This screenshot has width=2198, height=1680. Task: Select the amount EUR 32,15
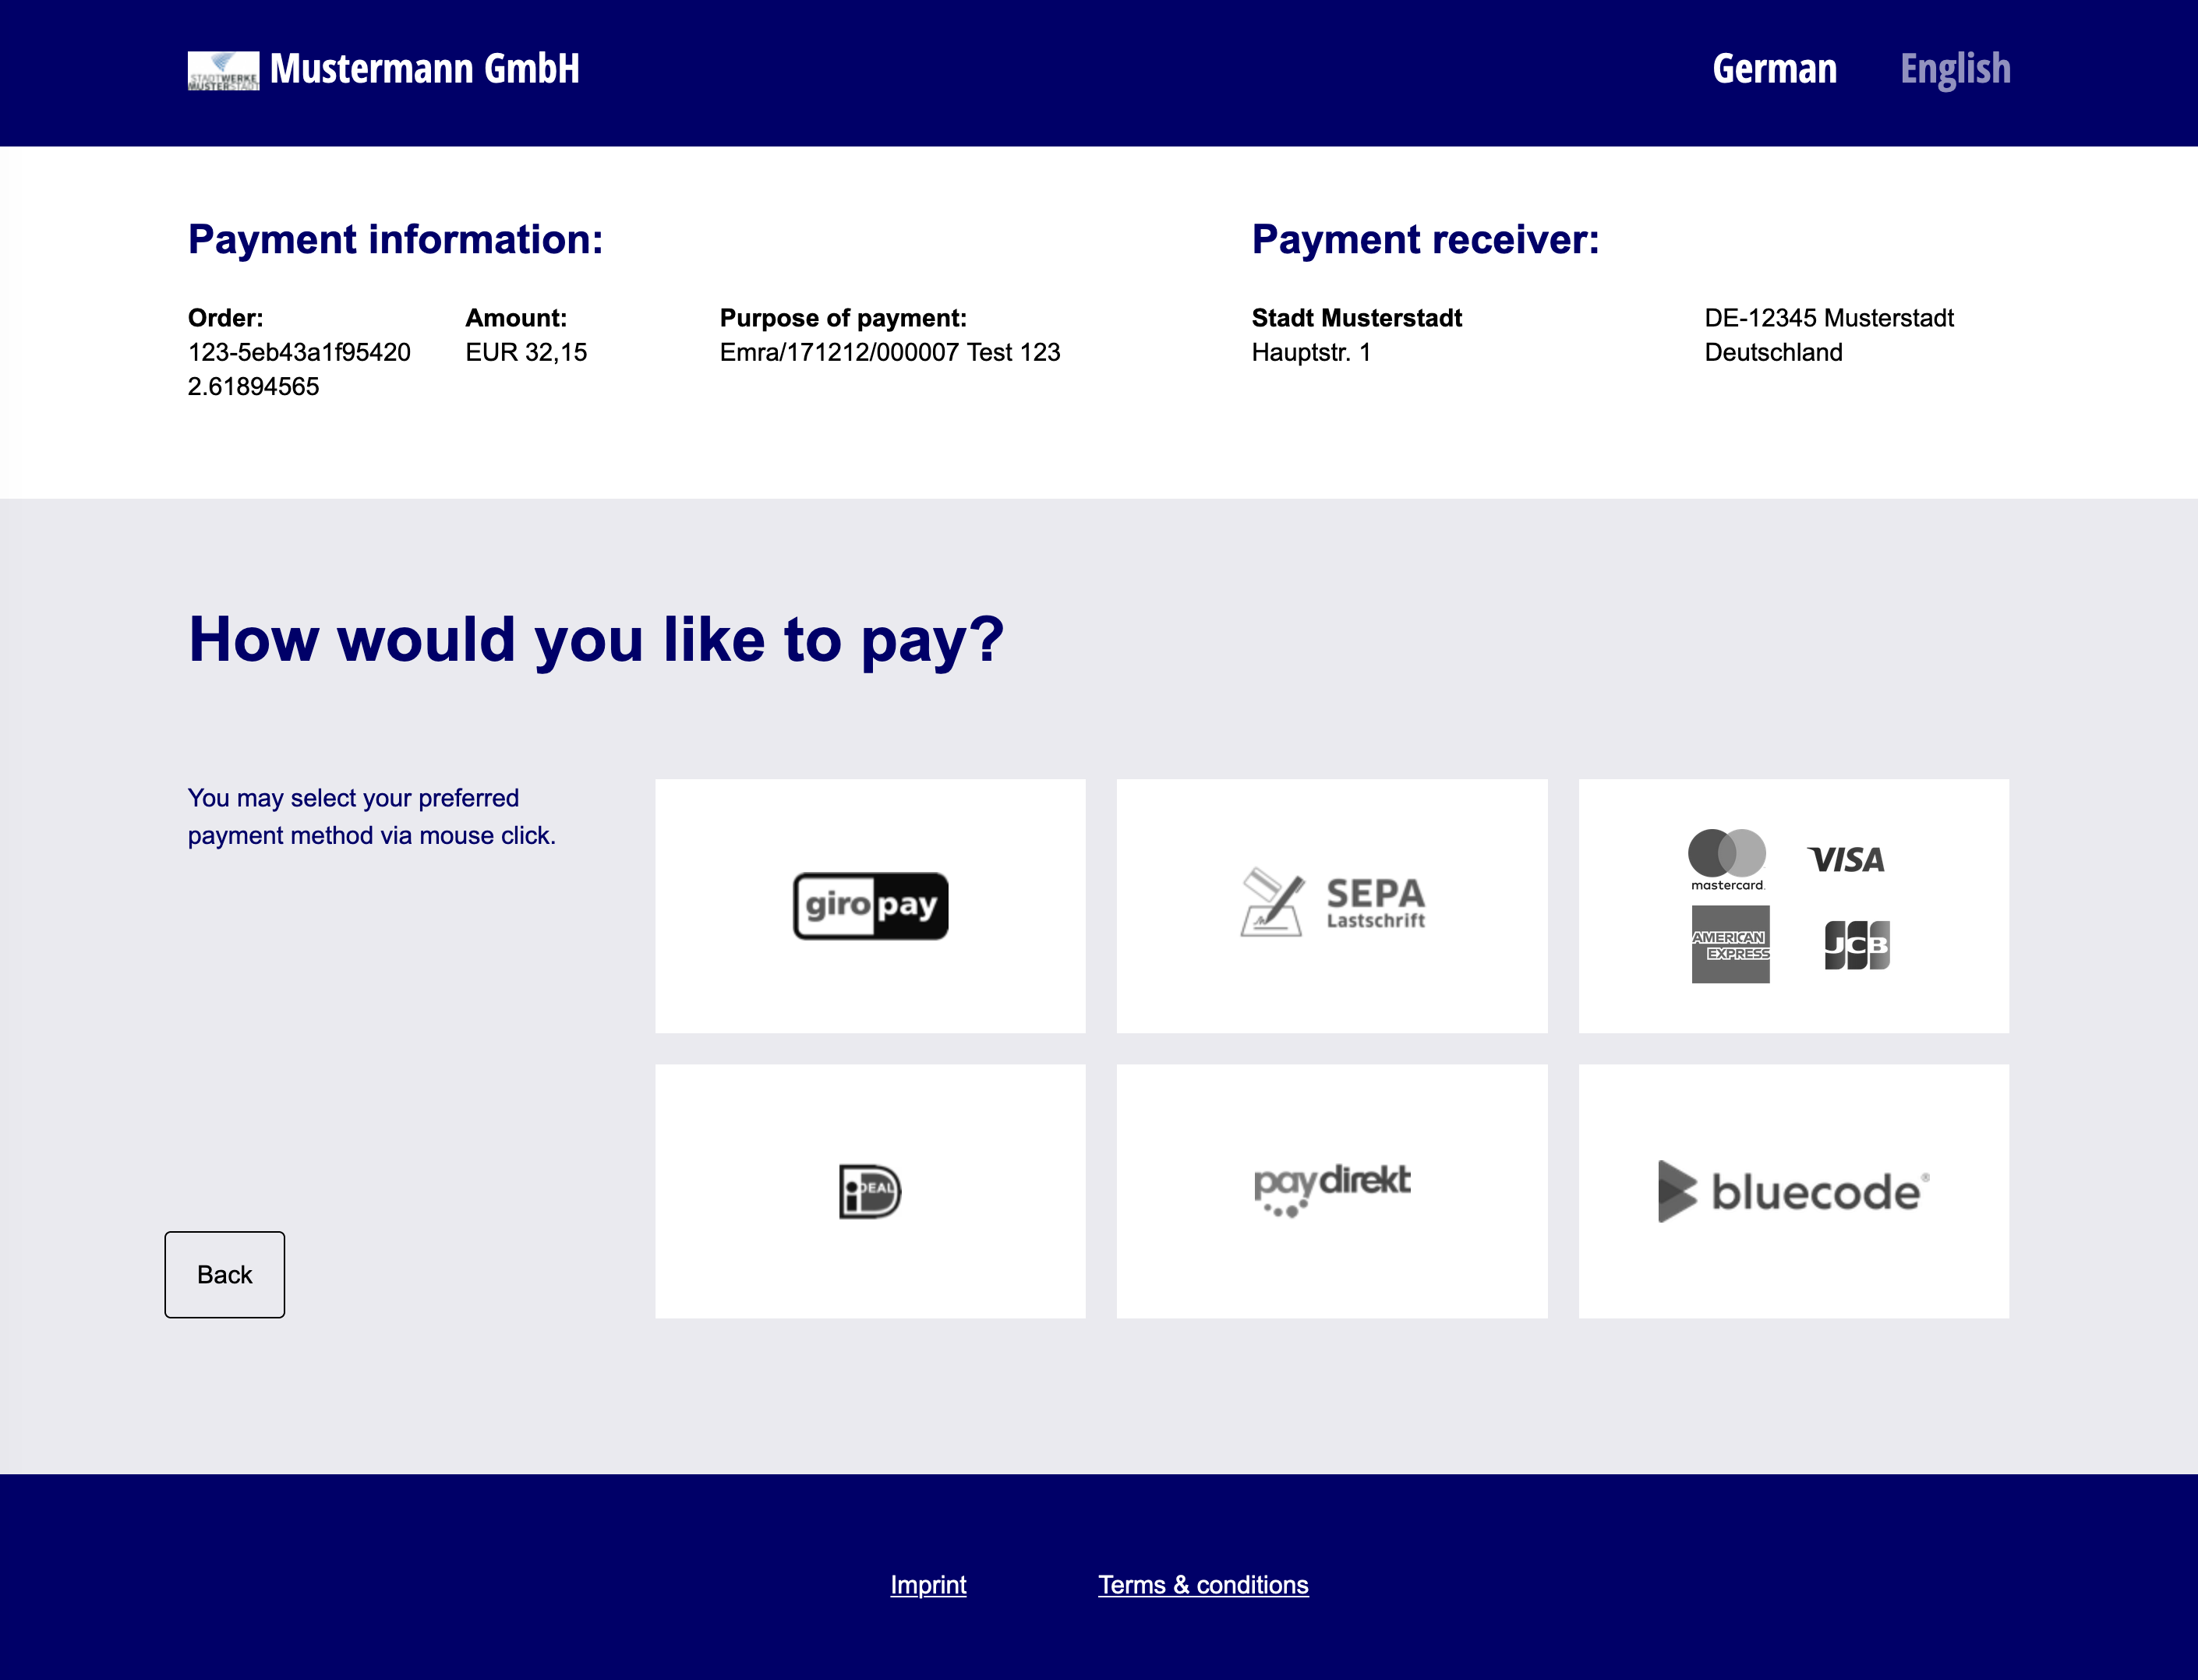click(528, 352)
